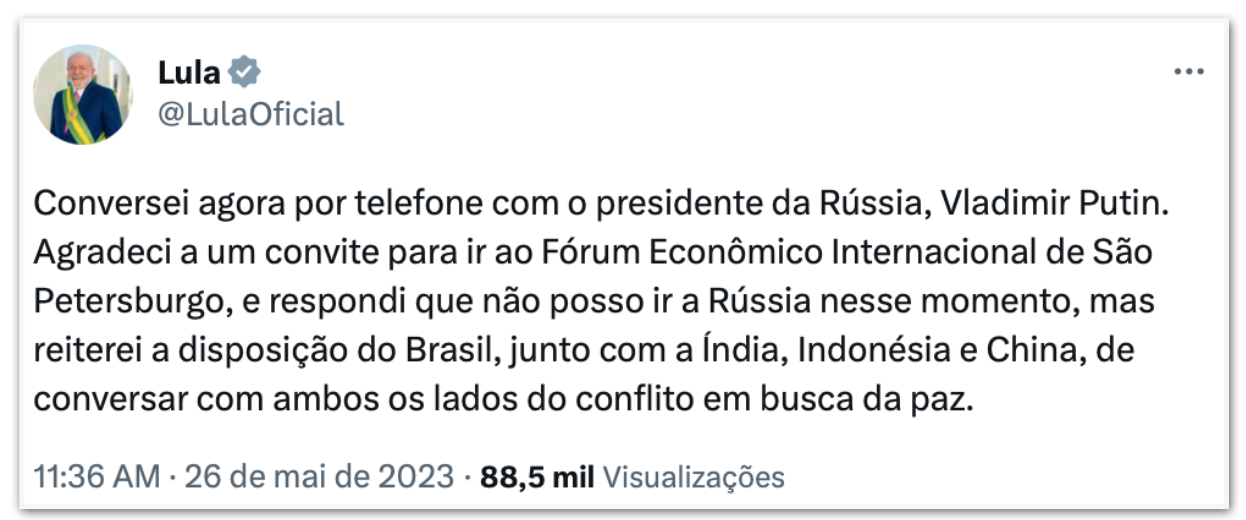This screenshot has height=520, width=1246.
Task: Open Lula's profile picture
Action: [x=83, y=94]
